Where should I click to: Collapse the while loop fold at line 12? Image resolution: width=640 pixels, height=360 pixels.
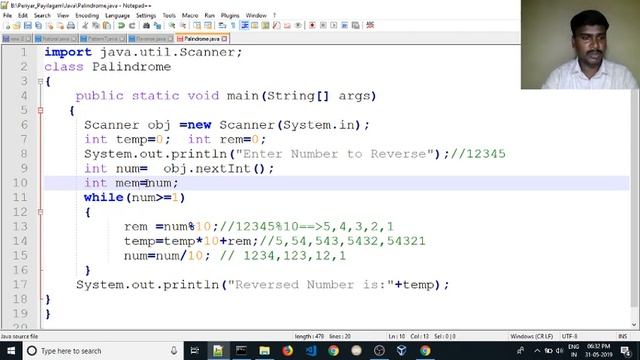40,212
